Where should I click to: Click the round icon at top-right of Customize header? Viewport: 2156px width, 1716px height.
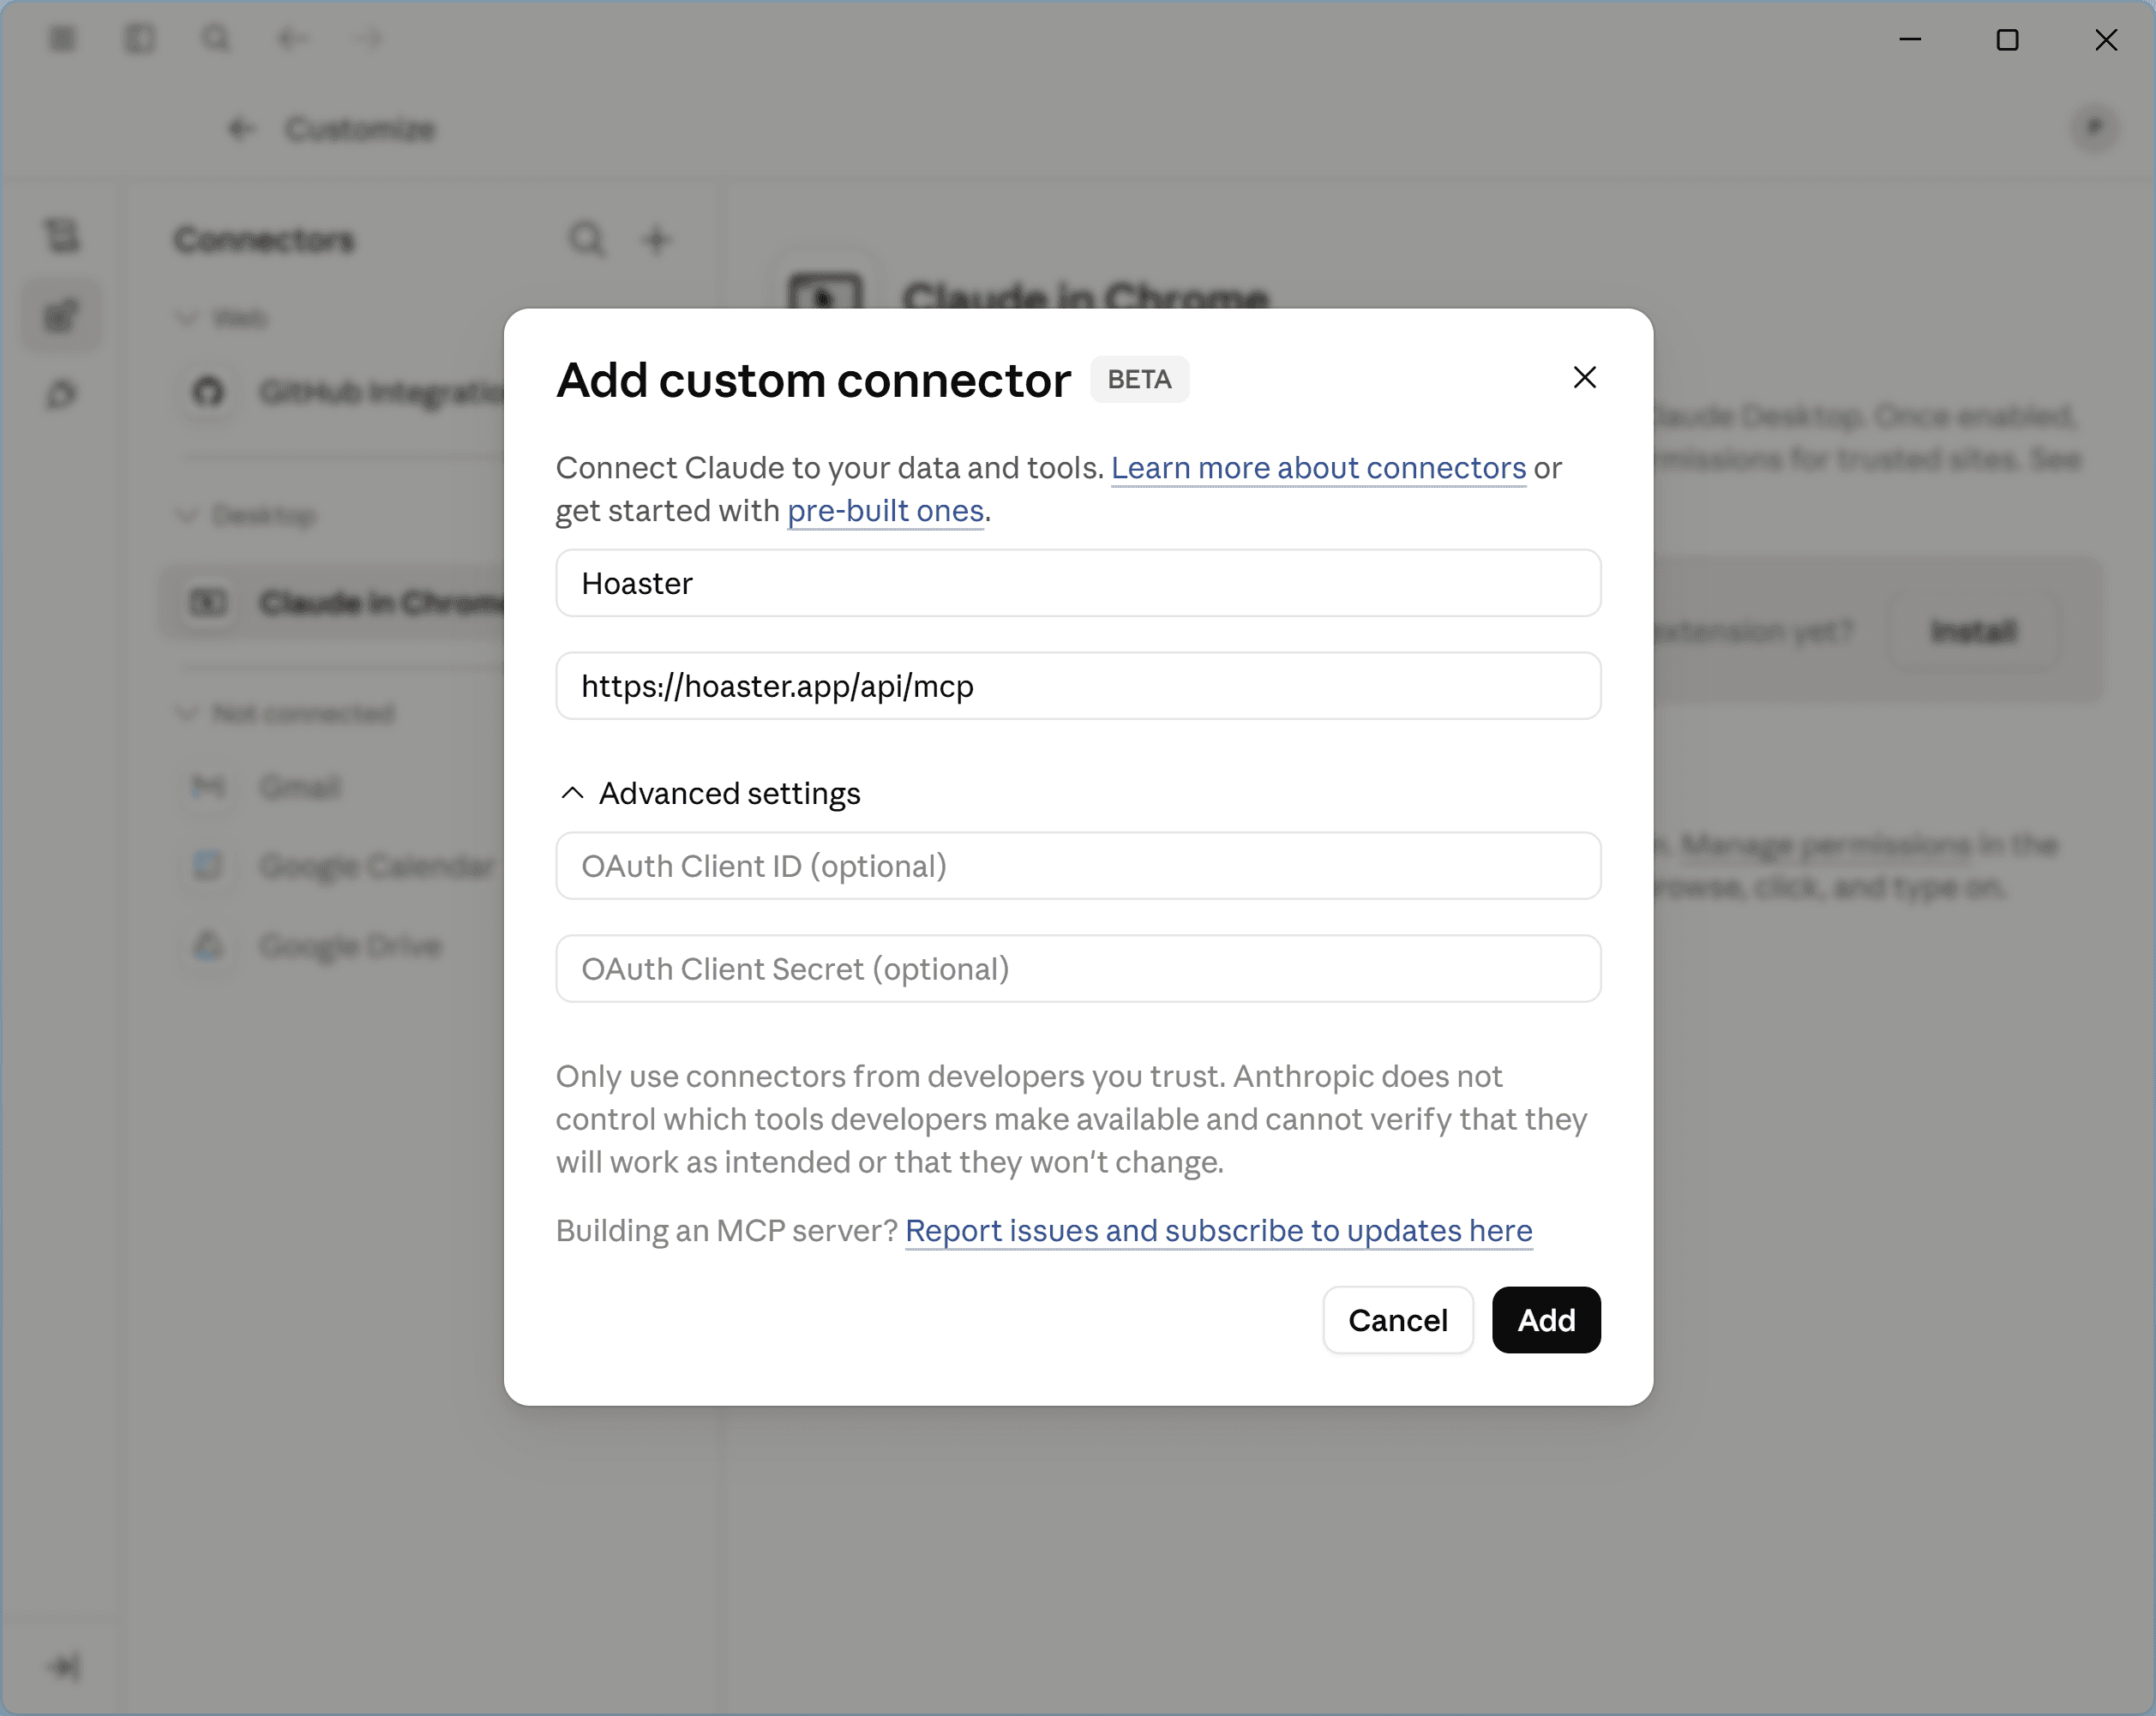(x=2094, y=127)
